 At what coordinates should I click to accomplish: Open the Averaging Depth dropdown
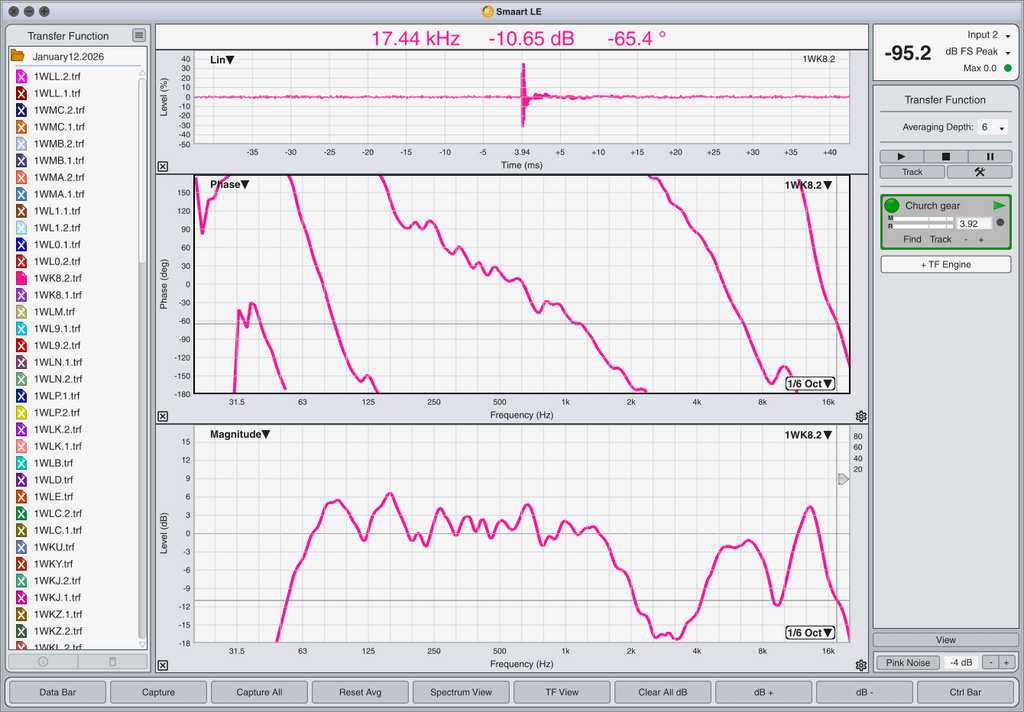pos(991,127)
